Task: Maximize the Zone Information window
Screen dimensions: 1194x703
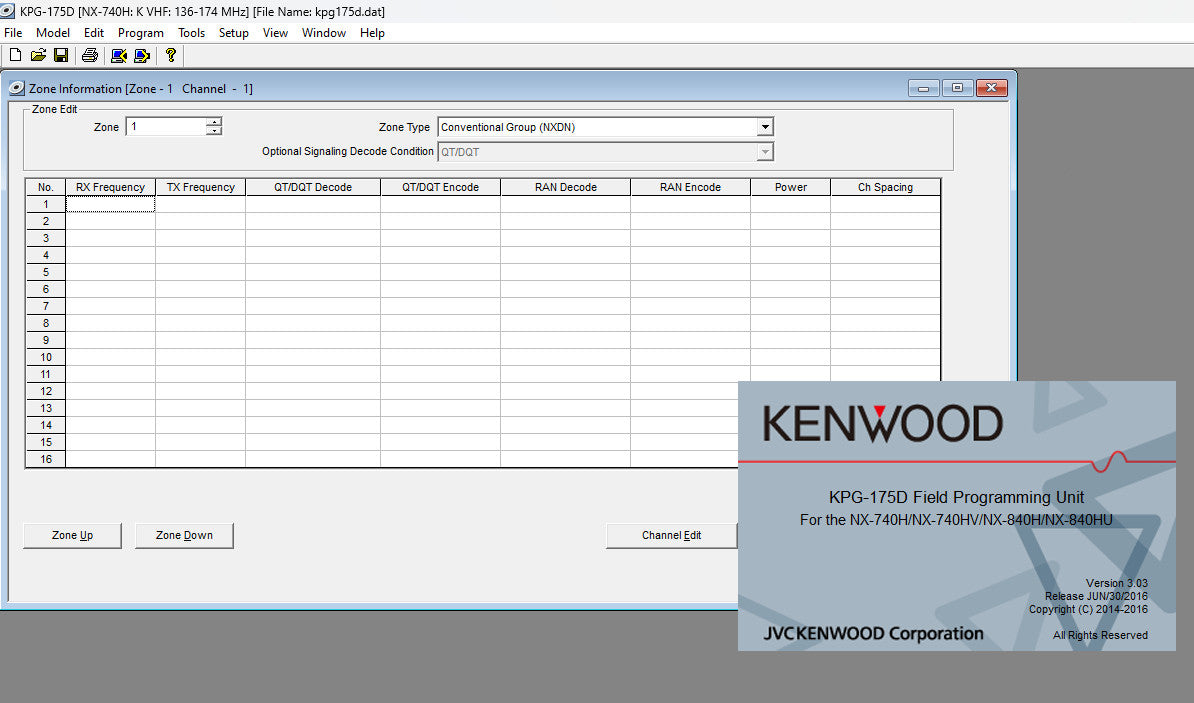Action: tap(957, 88)
